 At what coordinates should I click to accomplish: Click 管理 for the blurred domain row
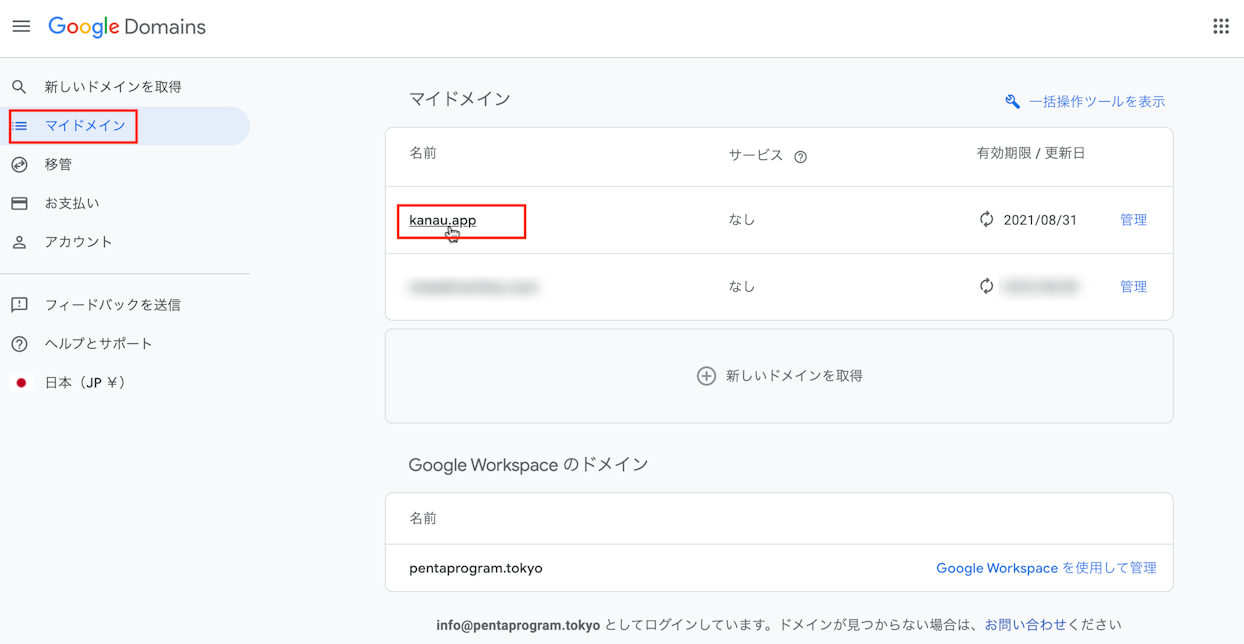(1133, 287)
